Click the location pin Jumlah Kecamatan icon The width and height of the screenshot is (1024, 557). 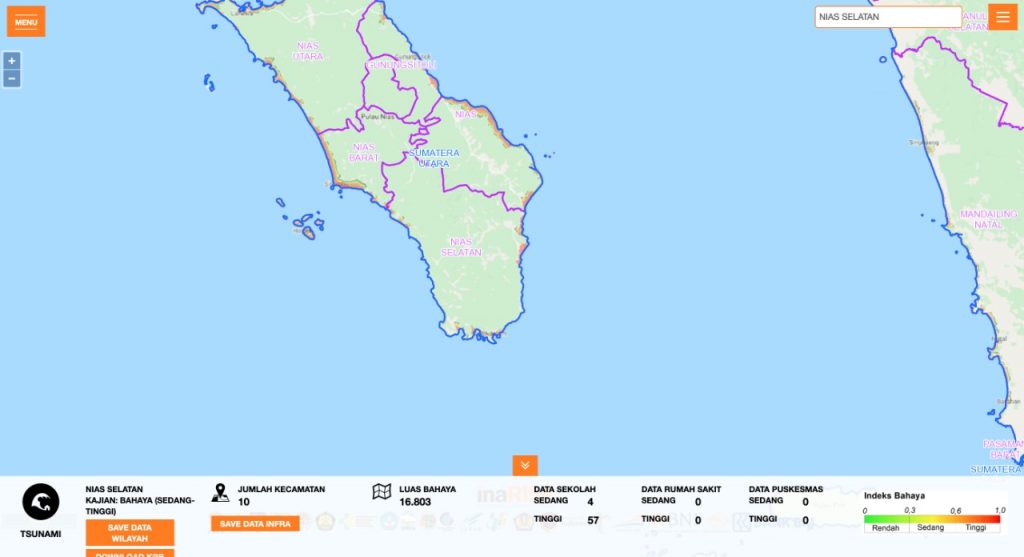(221, 493)
